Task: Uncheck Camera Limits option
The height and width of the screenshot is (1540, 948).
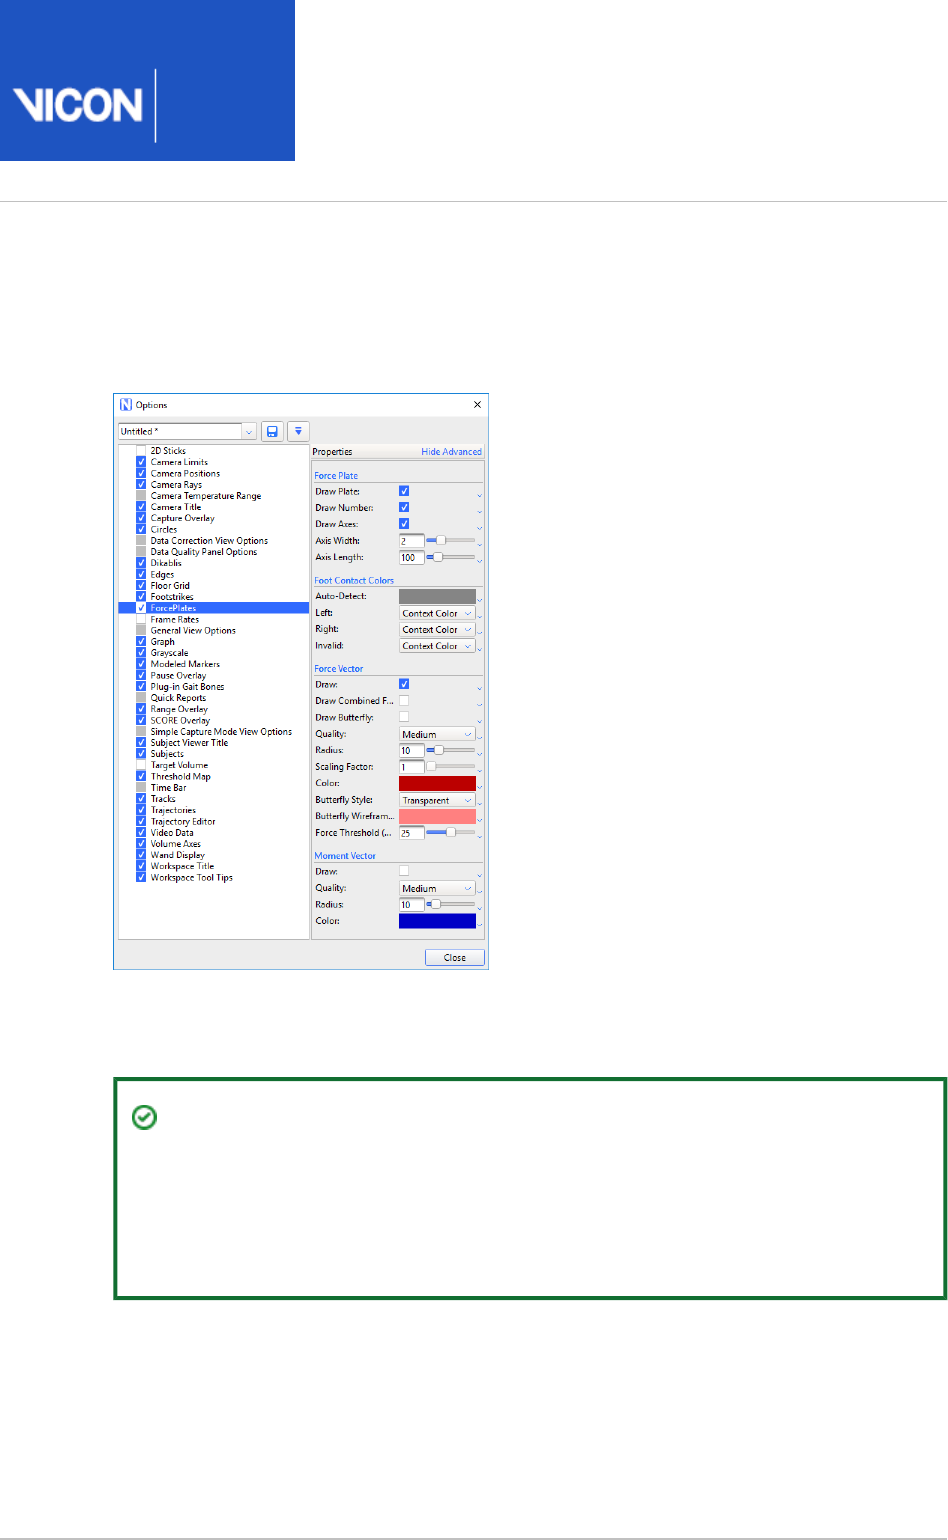Action: point(141,462)
